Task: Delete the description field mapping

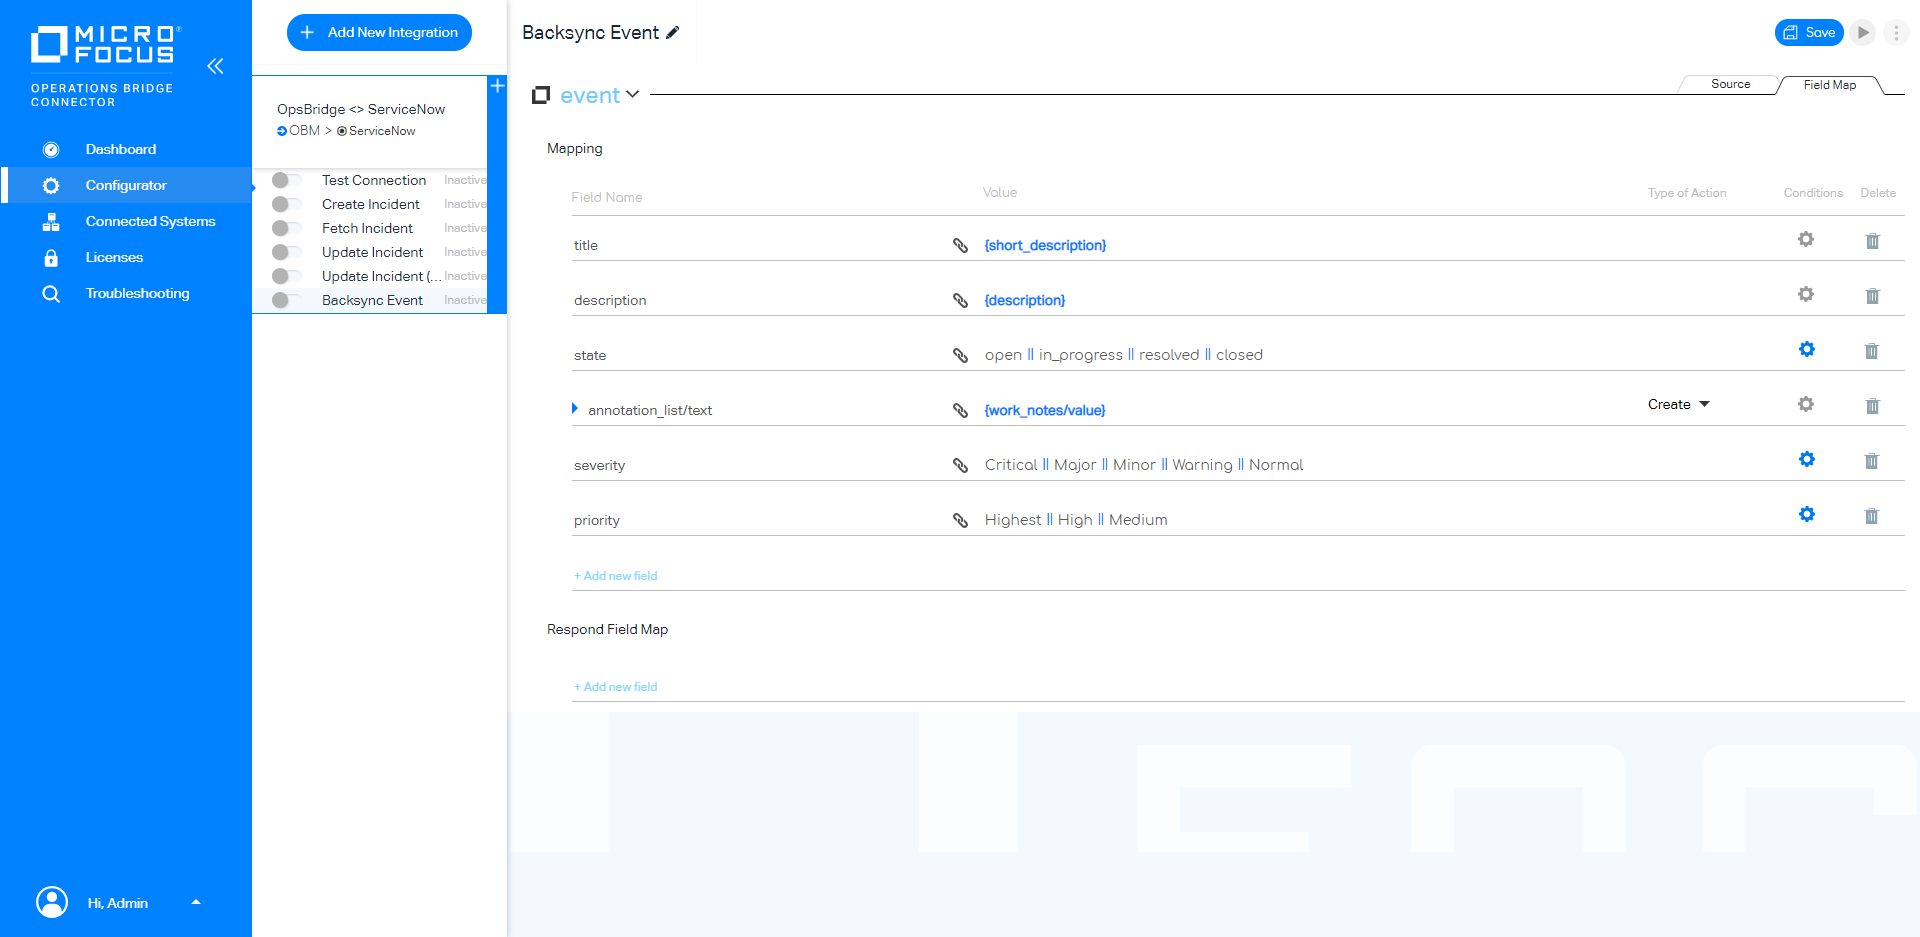Action: tap(1872, 296)
